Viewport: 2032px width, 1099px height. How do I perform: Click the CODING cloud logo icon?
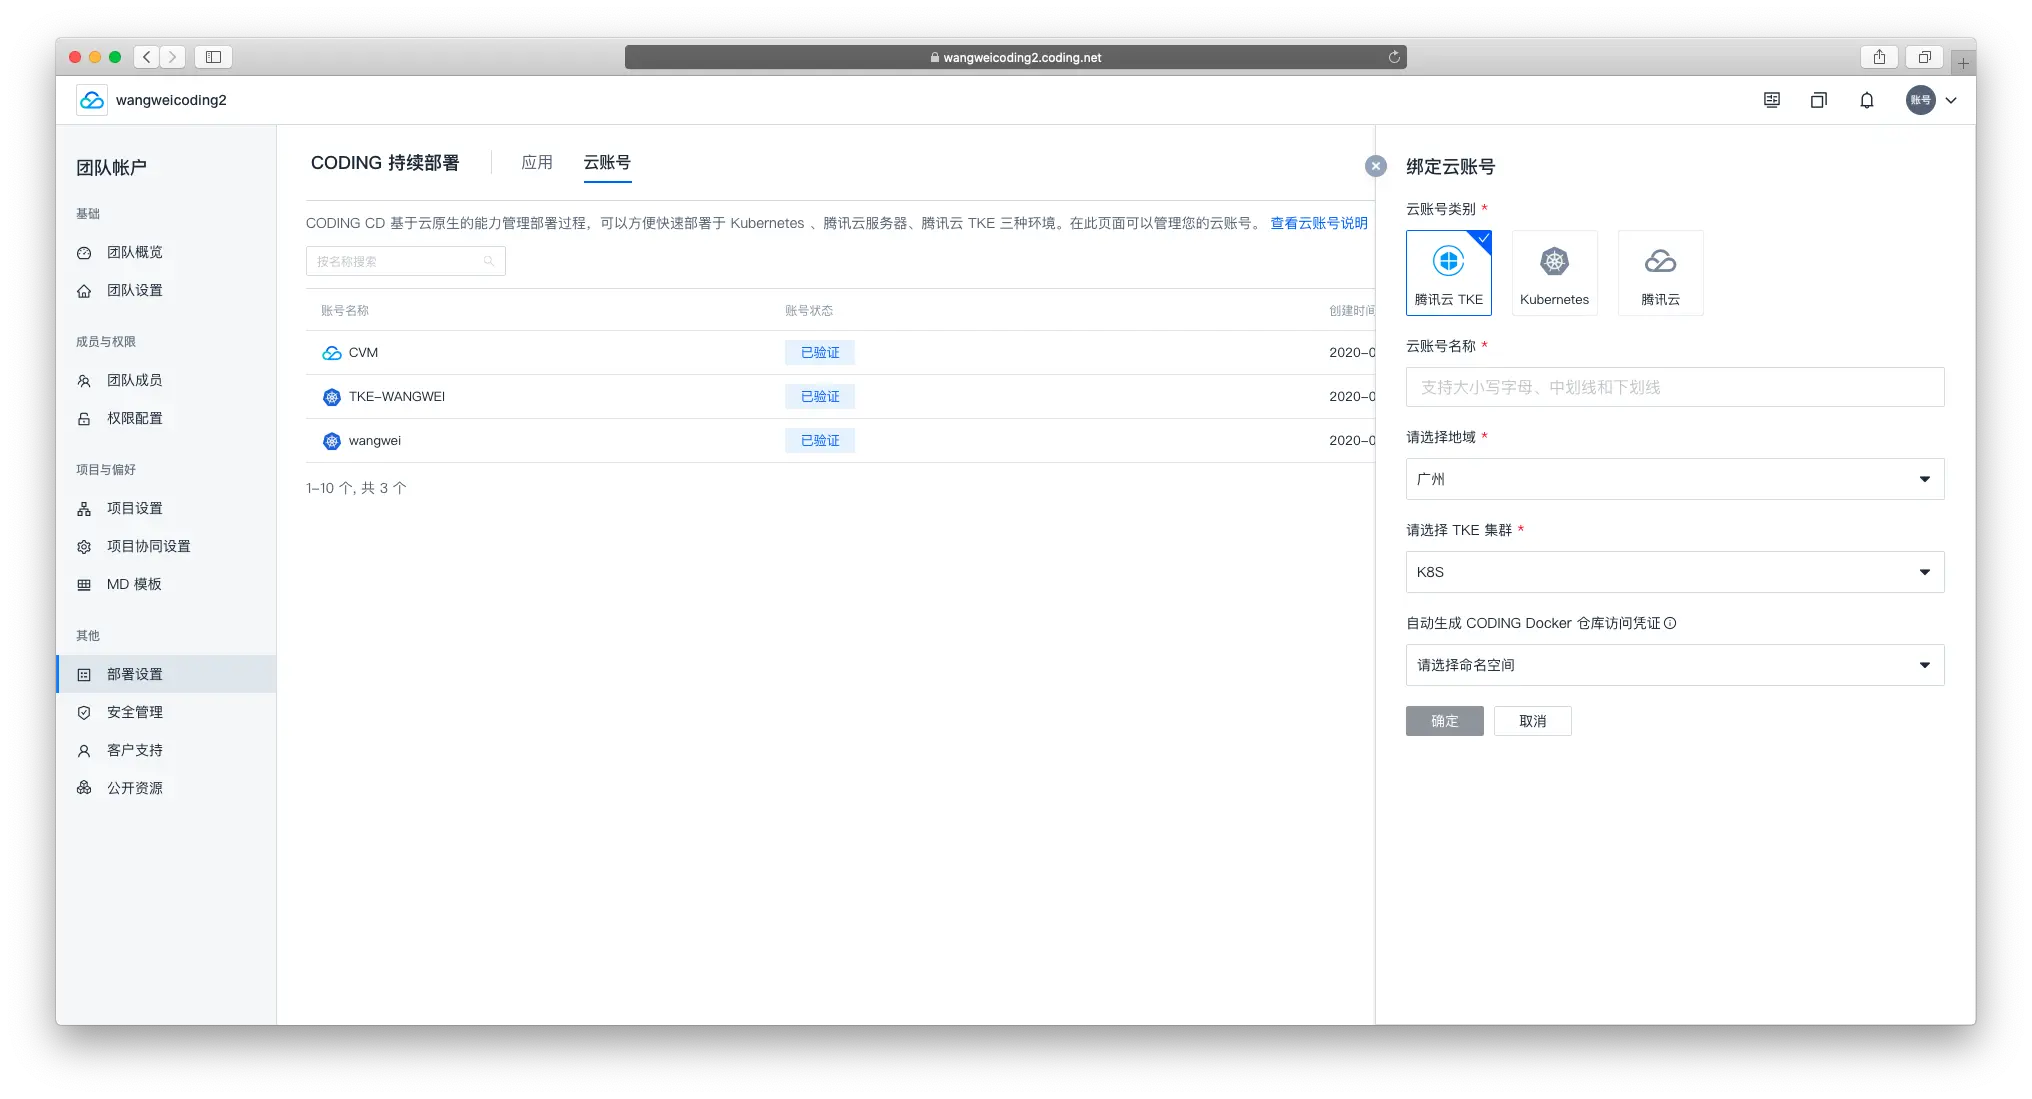(92, 100)
